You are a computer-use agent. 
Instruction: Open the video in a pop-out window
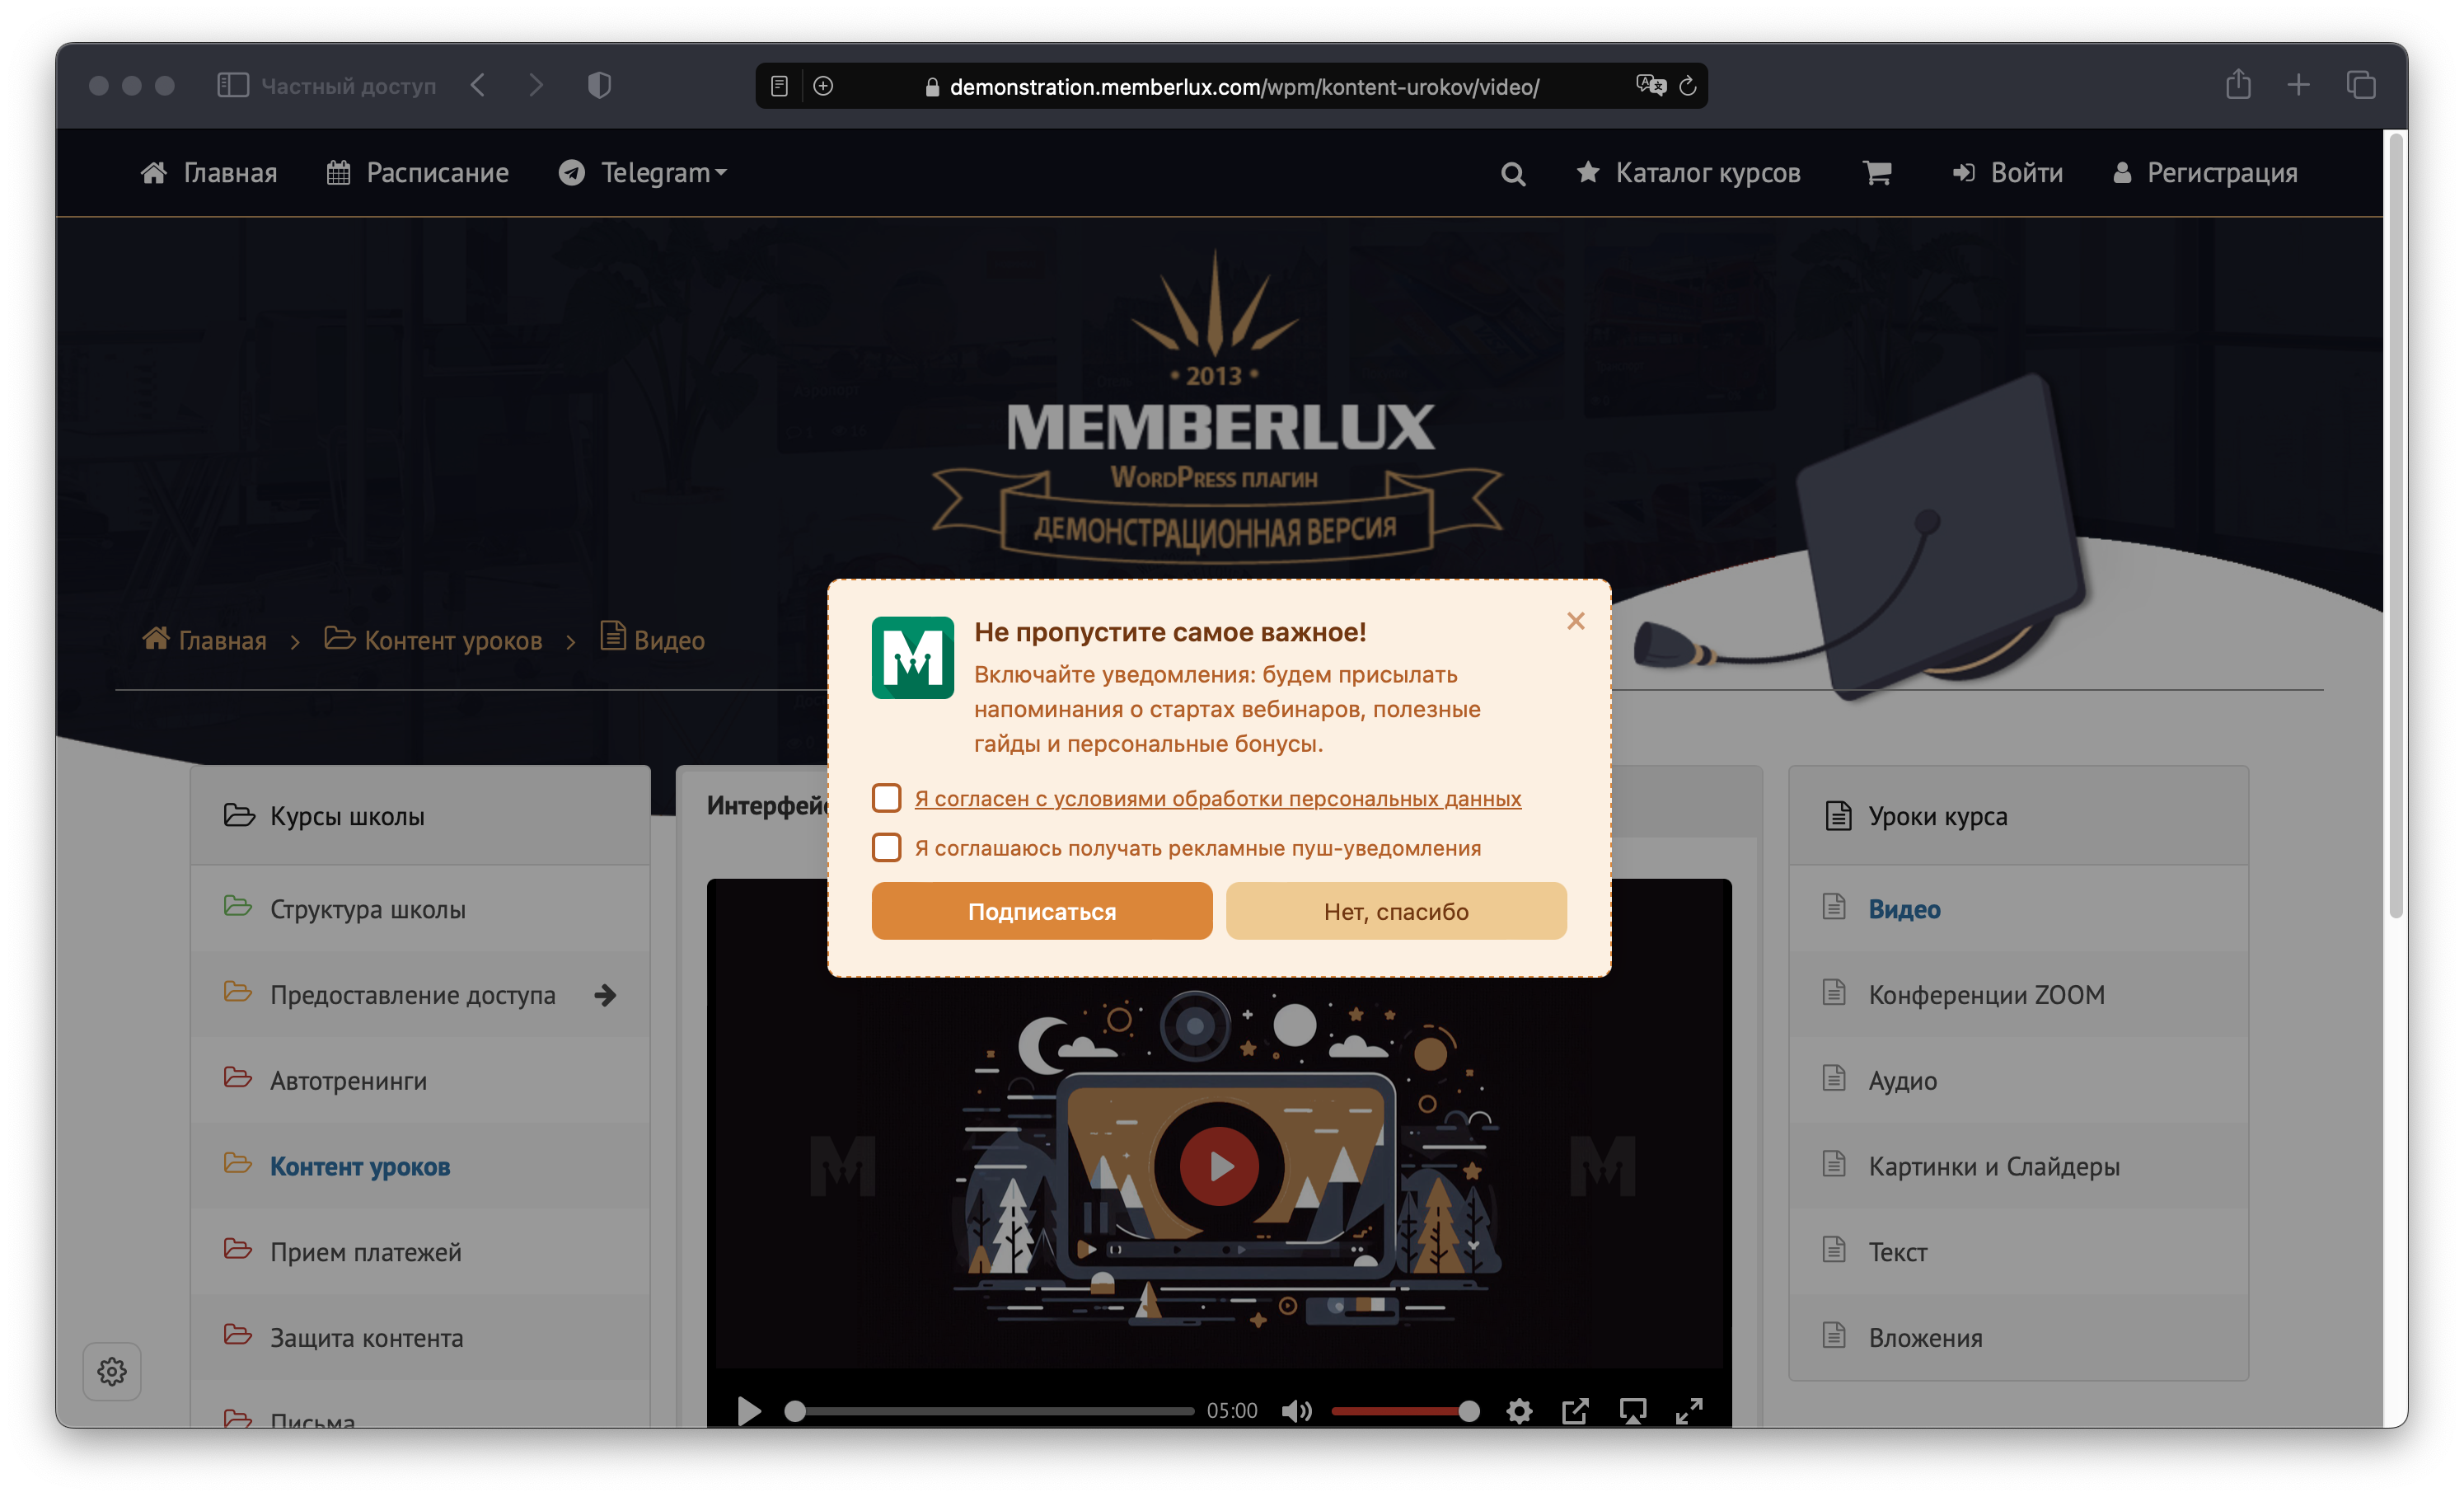point(1575,1411)
